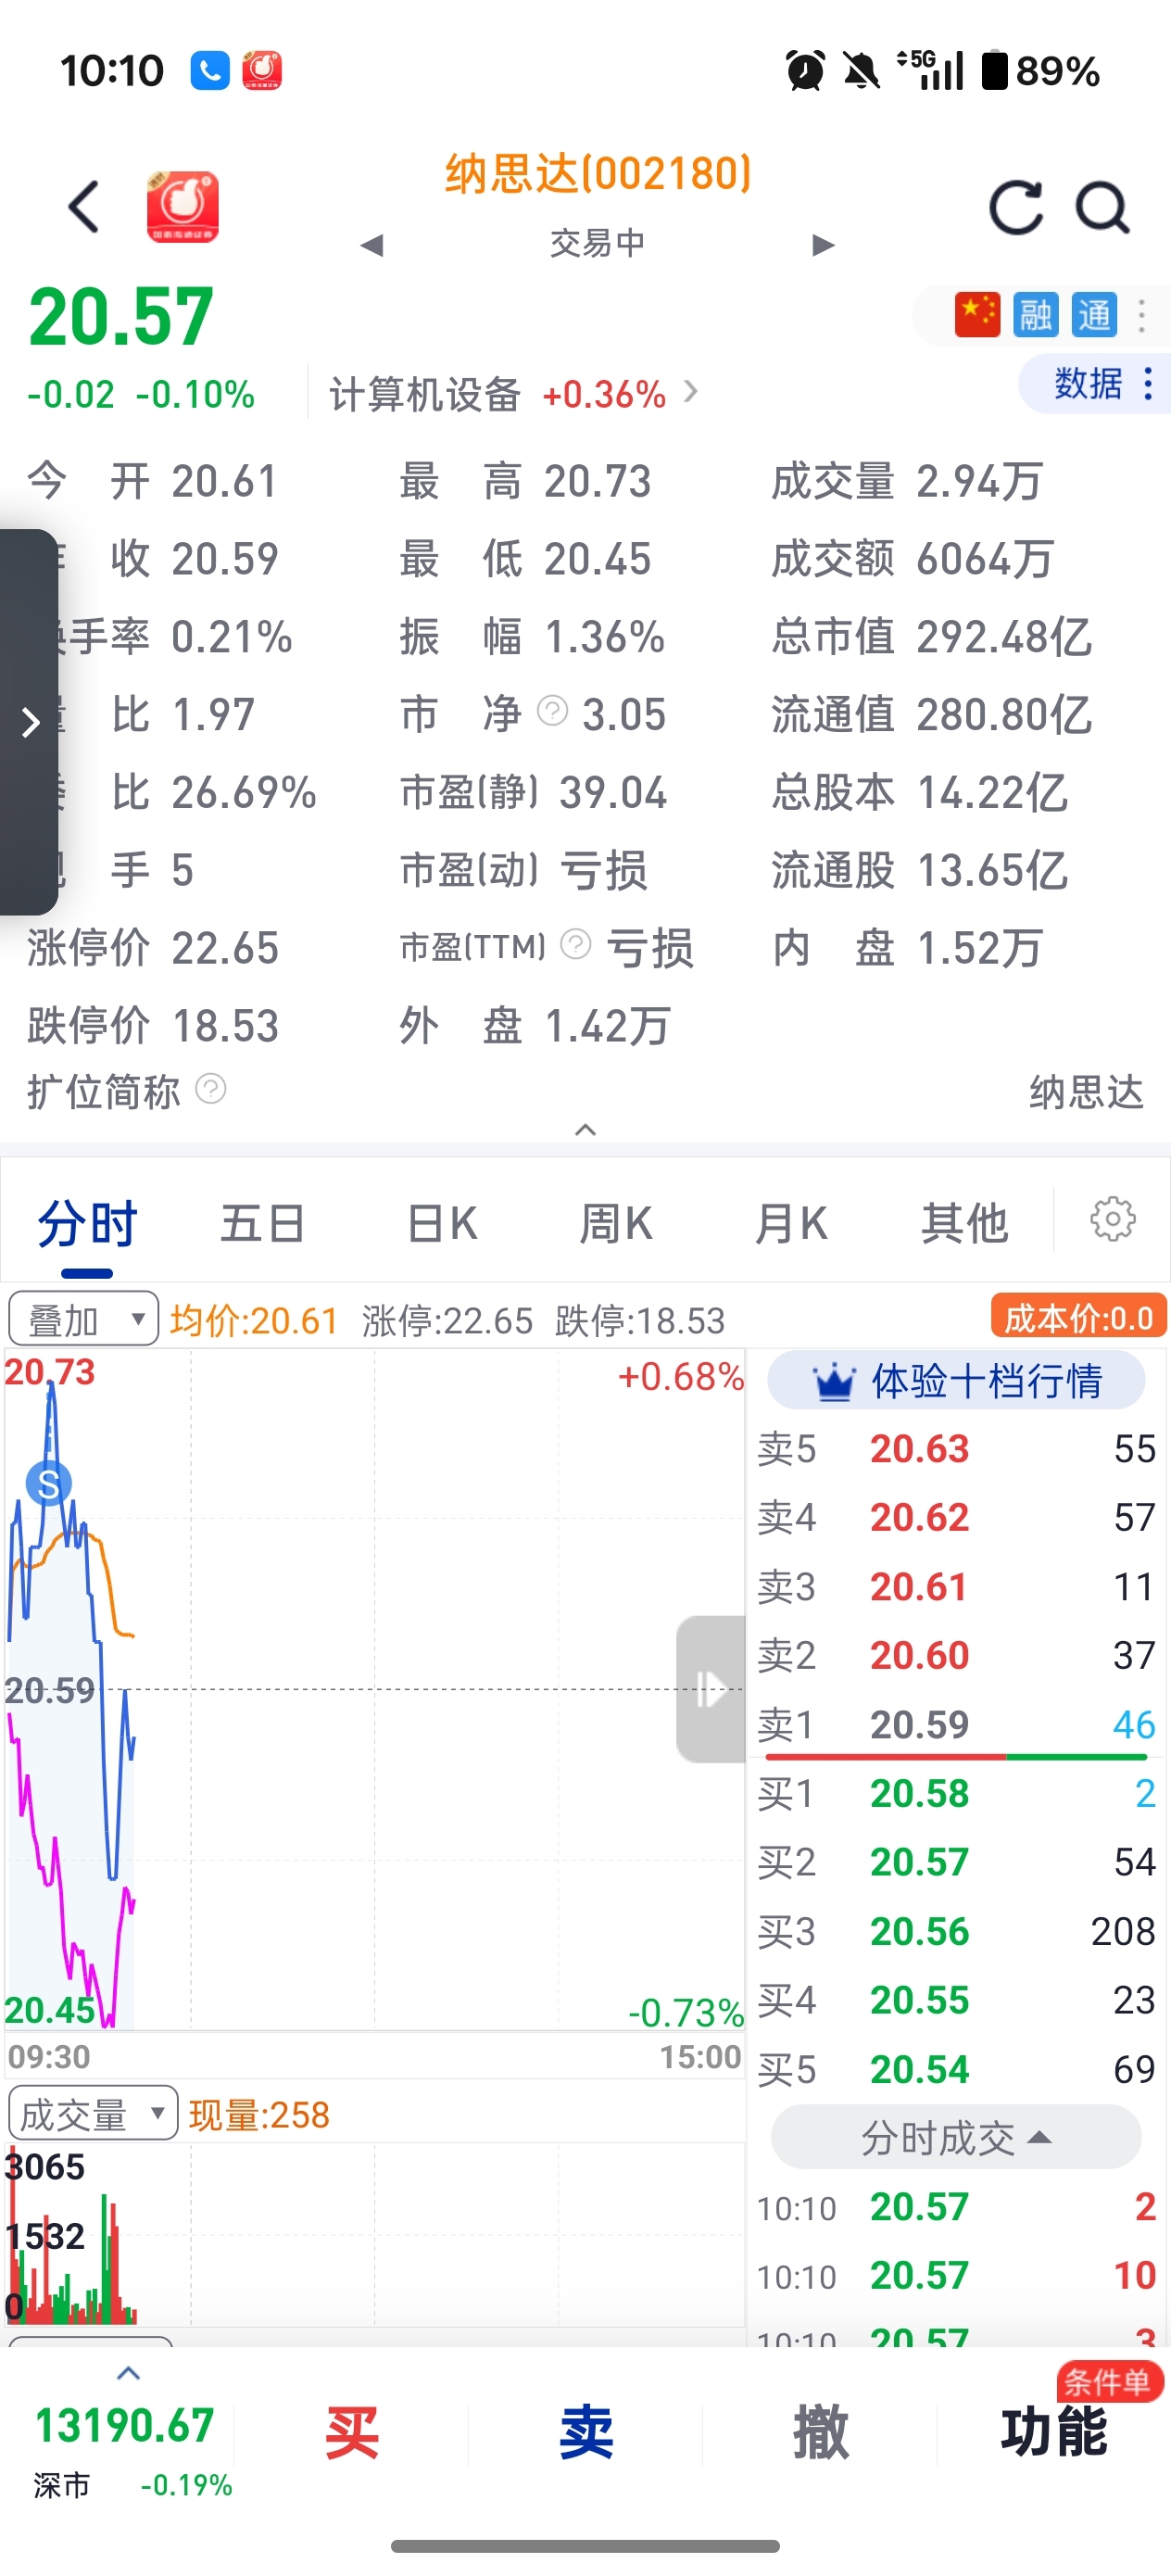Image resolution: width=1171 pixels, height=2576 pixels.
Task: Tap the China flag market icon
Action: (977, 315)
